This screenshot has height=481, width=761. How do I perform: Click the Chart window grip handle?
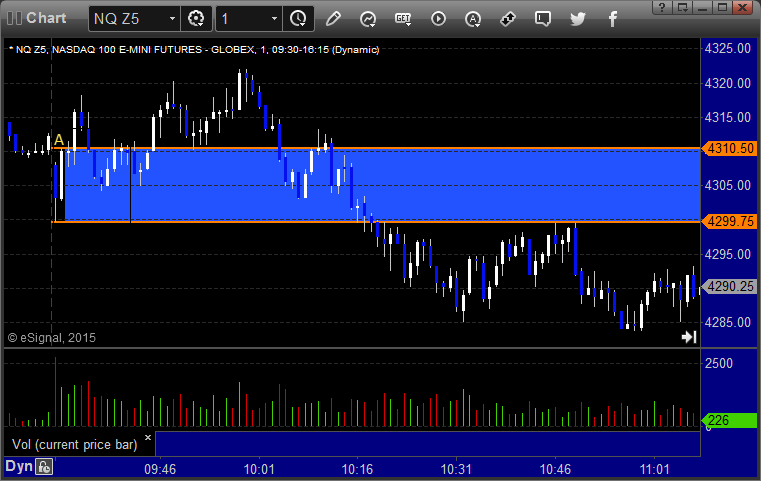point(14,18)
